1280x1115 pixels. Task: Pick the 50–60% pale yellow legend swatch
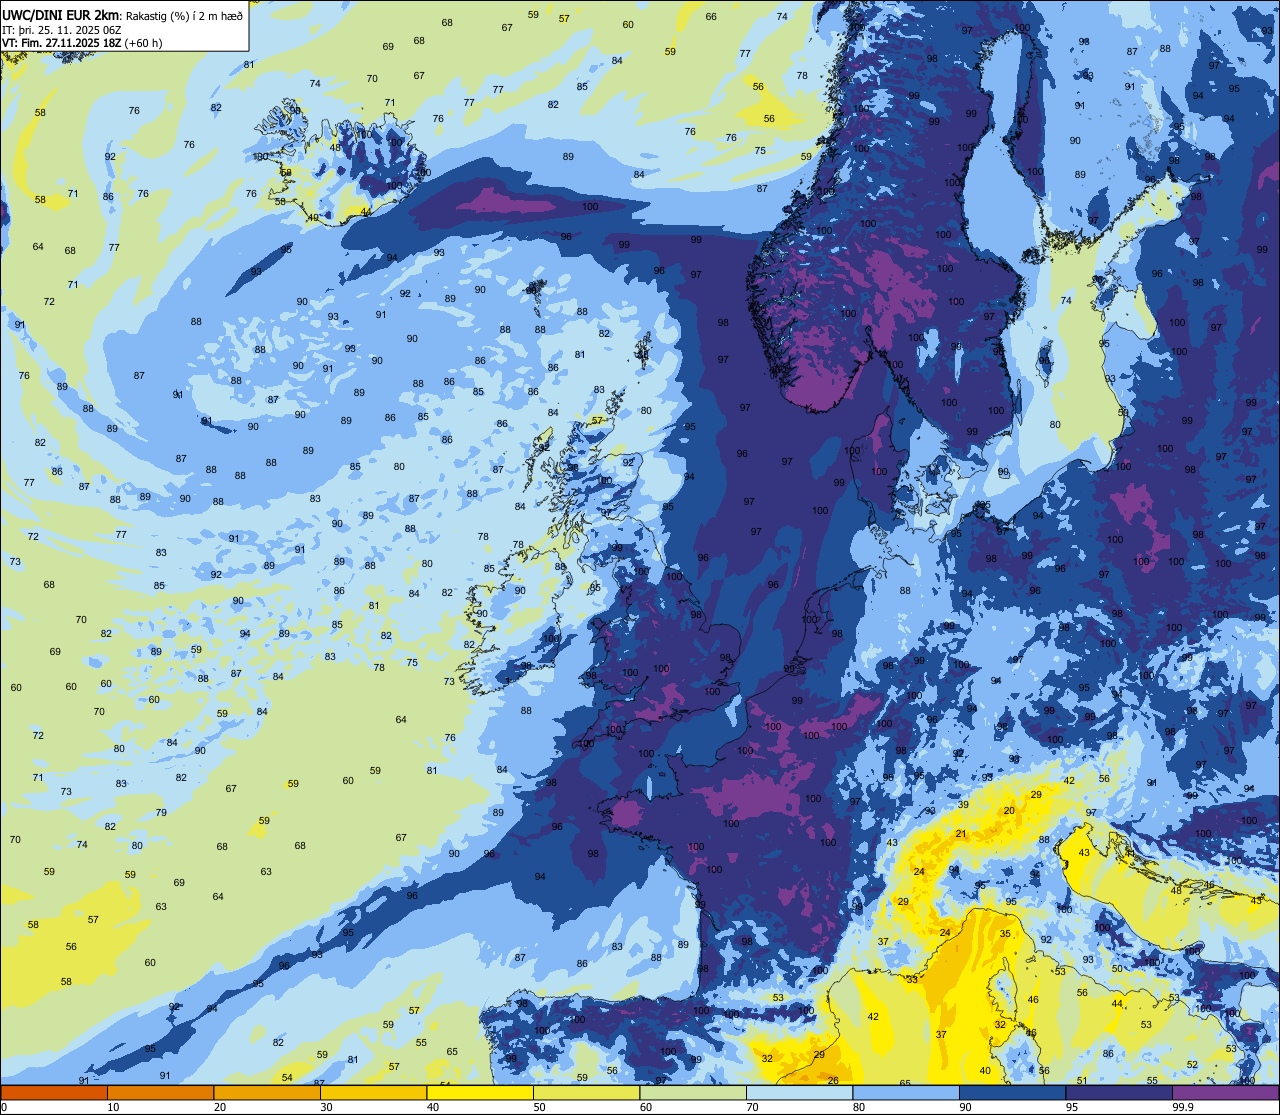[586, 1093]
